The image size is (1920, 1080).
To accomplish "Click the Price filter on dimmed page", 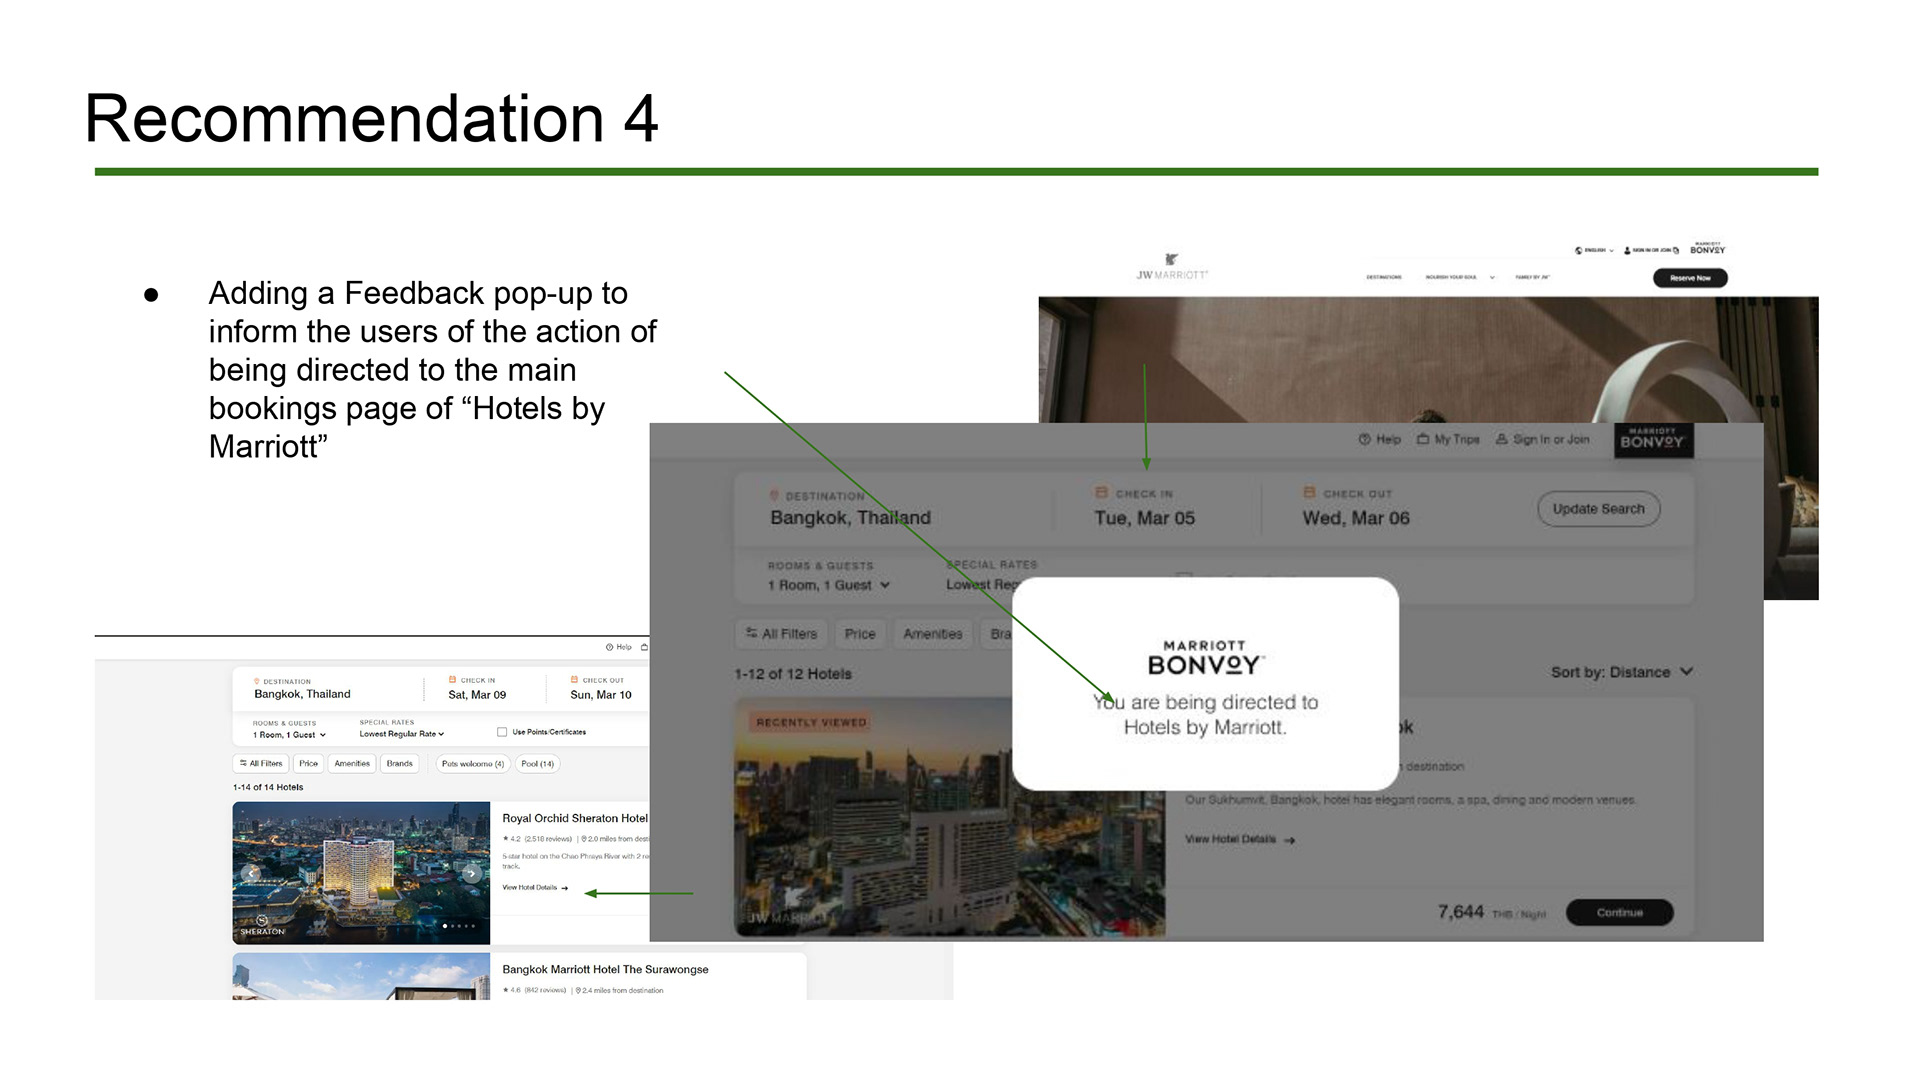I will 860,634.
